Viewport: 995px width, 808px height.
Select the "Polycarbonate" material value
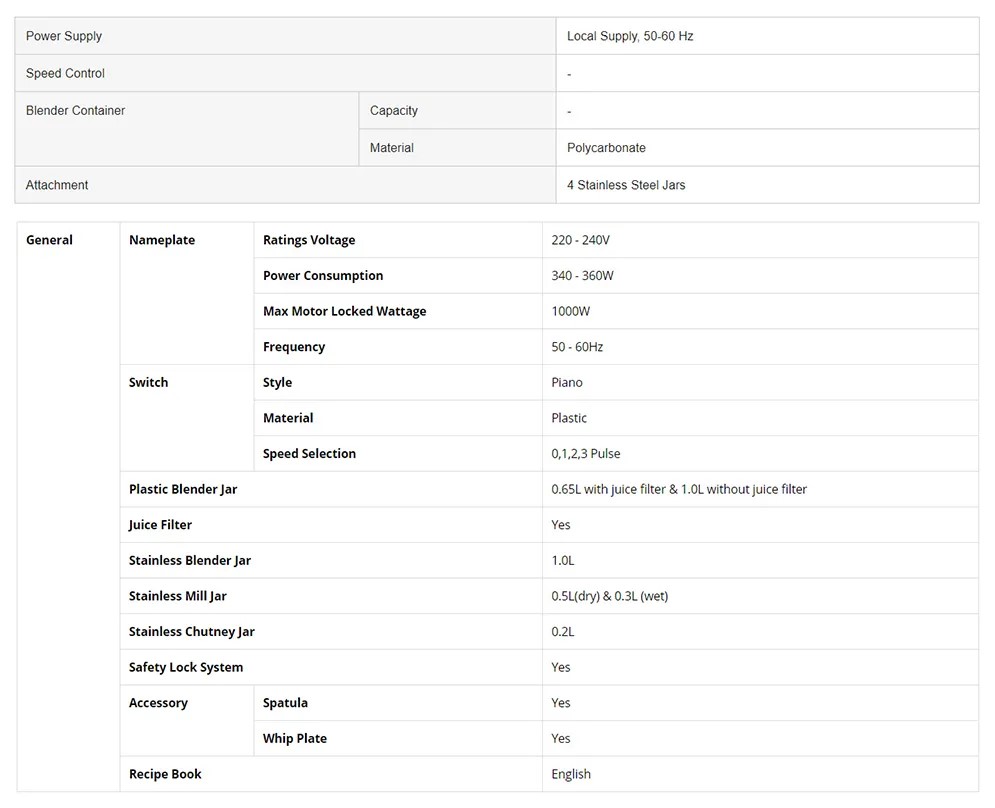click(606, 148)
